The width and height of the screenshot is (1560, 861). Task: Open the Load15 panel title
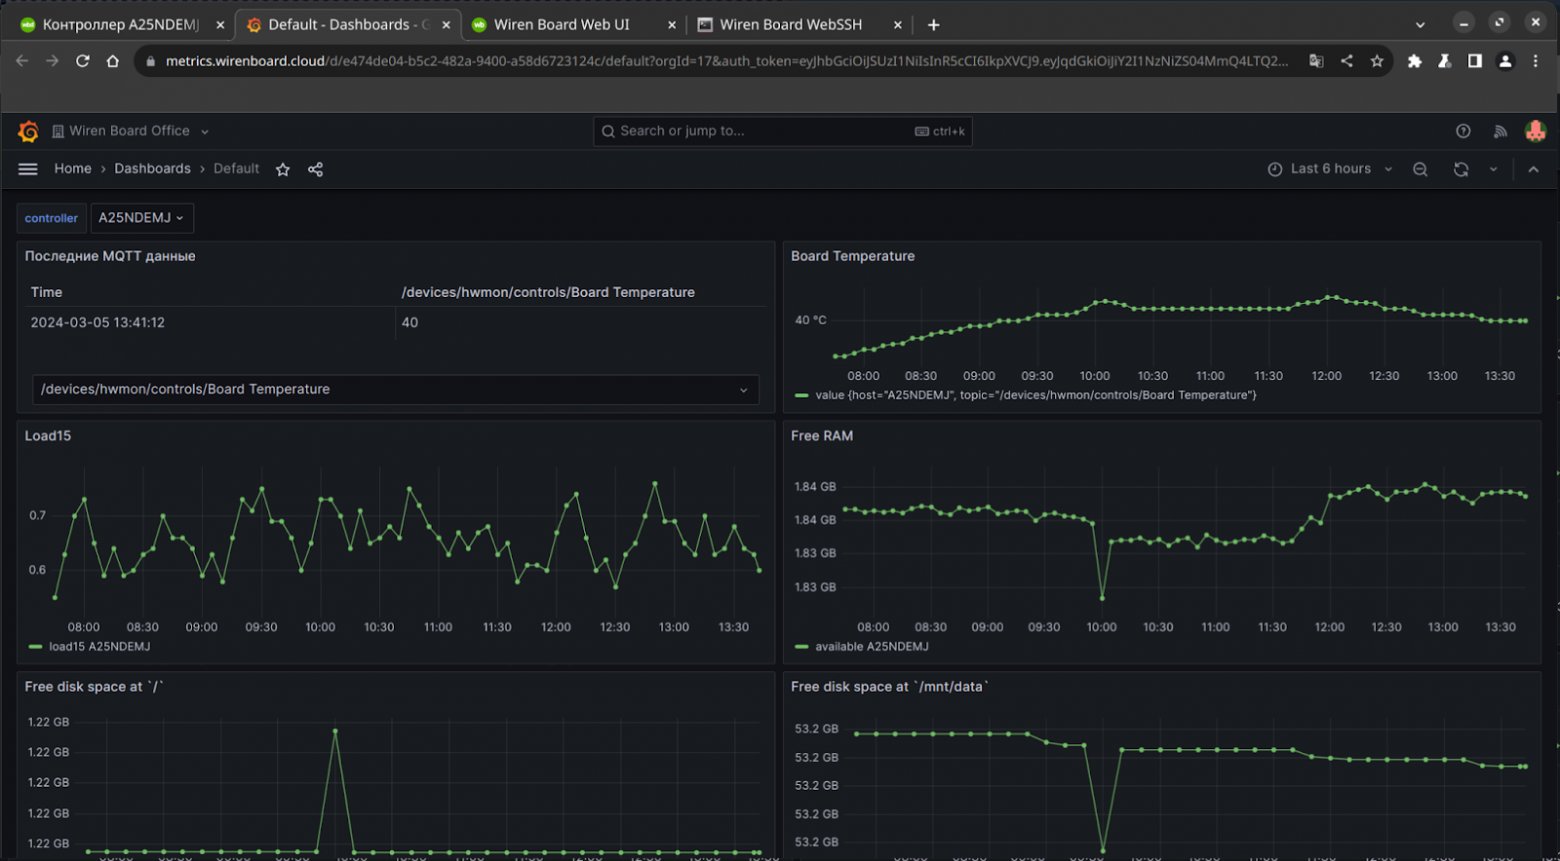click(x=48, y=436)
